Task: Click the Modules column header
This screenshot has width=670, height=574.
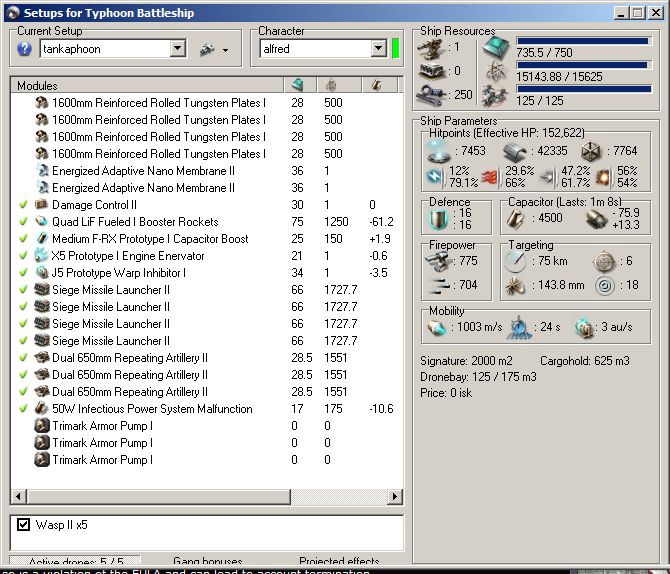Action: [x=147, y=85]
